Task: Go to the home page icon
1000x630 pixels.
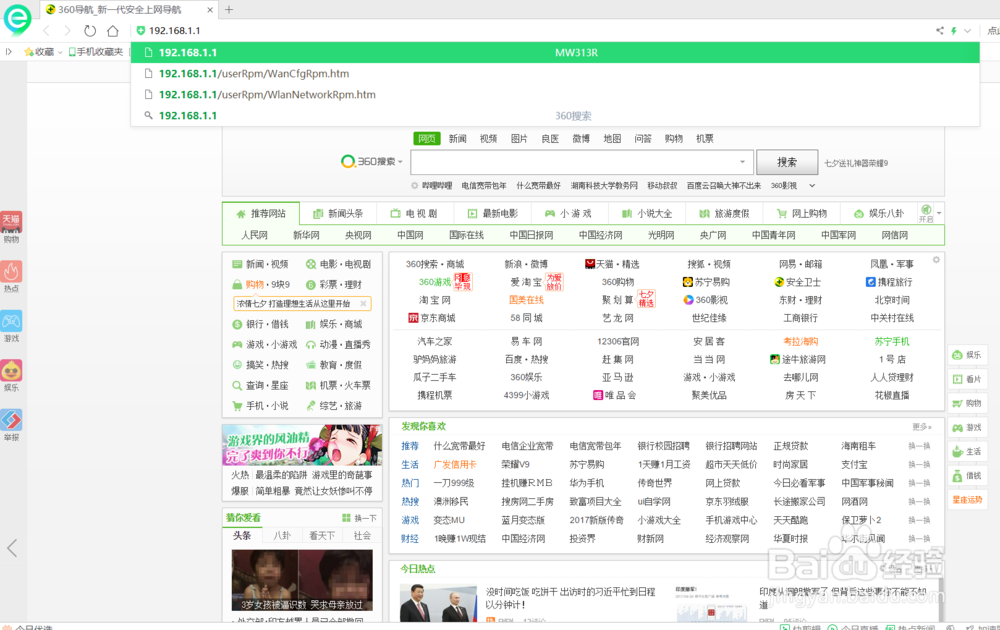Action: coord(113,31)
